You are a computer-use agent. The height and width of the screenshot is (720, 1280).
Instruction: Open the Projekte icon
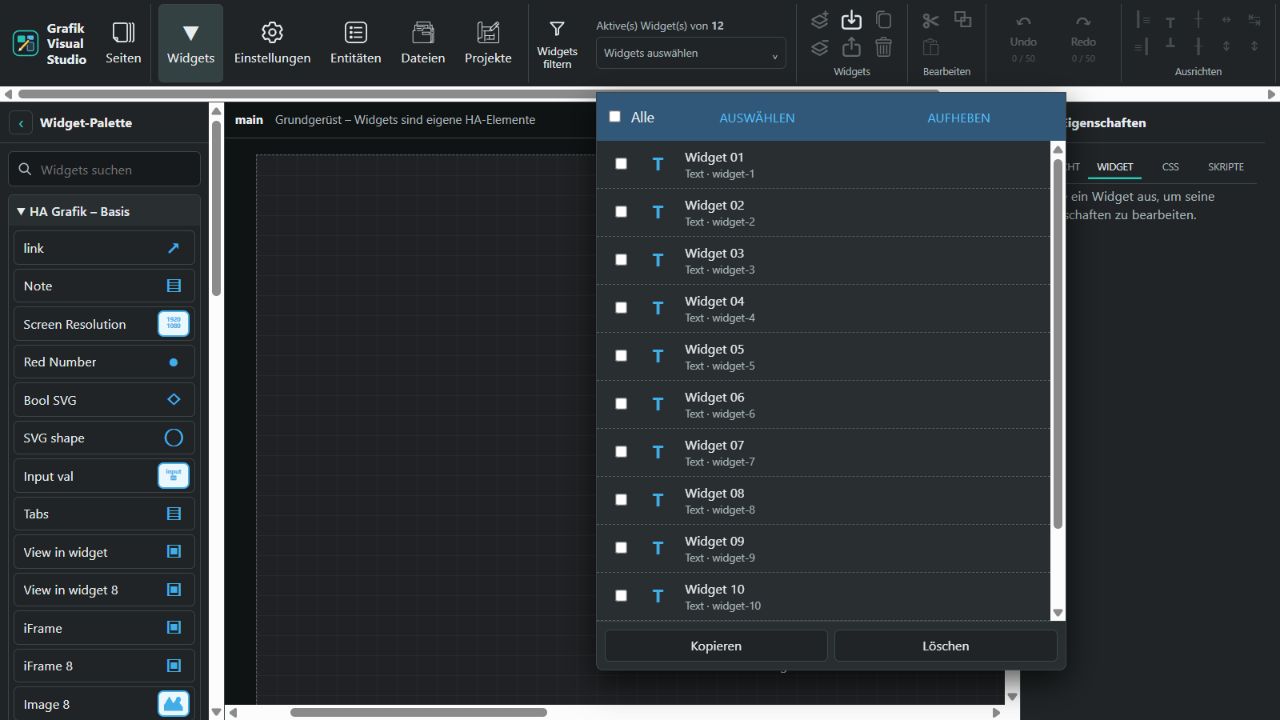pyautogui.click(x=488, y=32)
